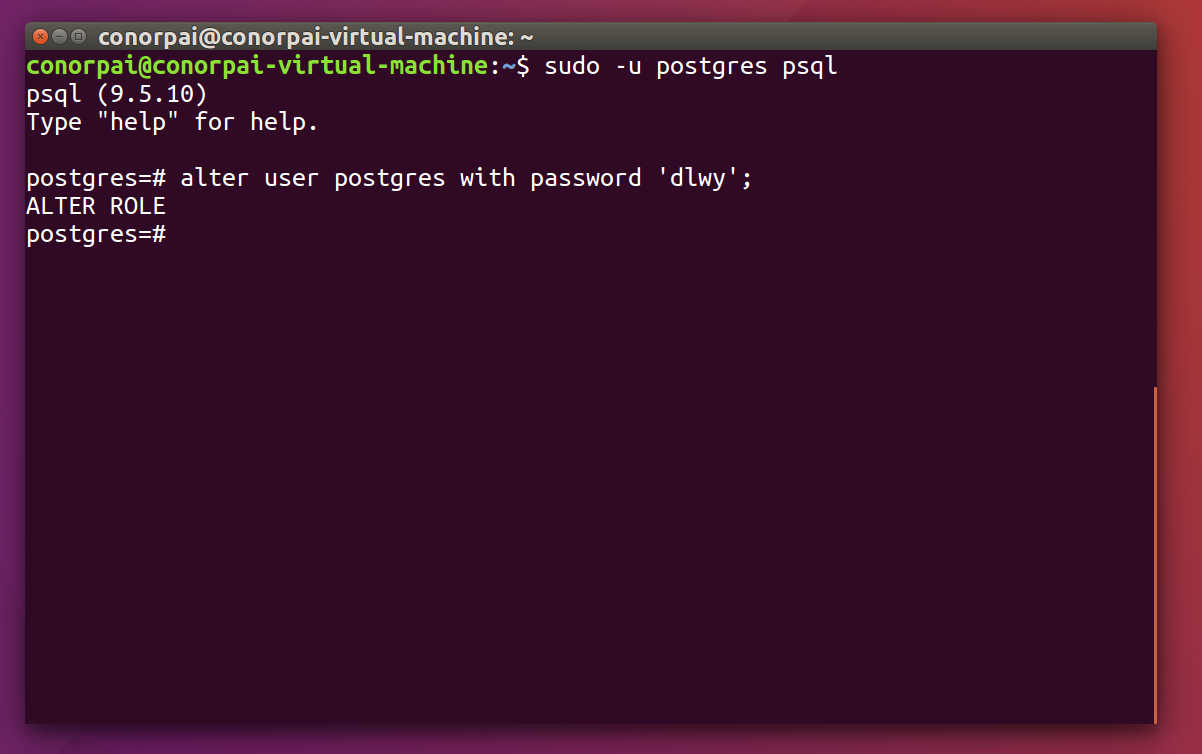Click the word alter in the SQL statement
The image size is (1202, 754).
pos(215,179)
